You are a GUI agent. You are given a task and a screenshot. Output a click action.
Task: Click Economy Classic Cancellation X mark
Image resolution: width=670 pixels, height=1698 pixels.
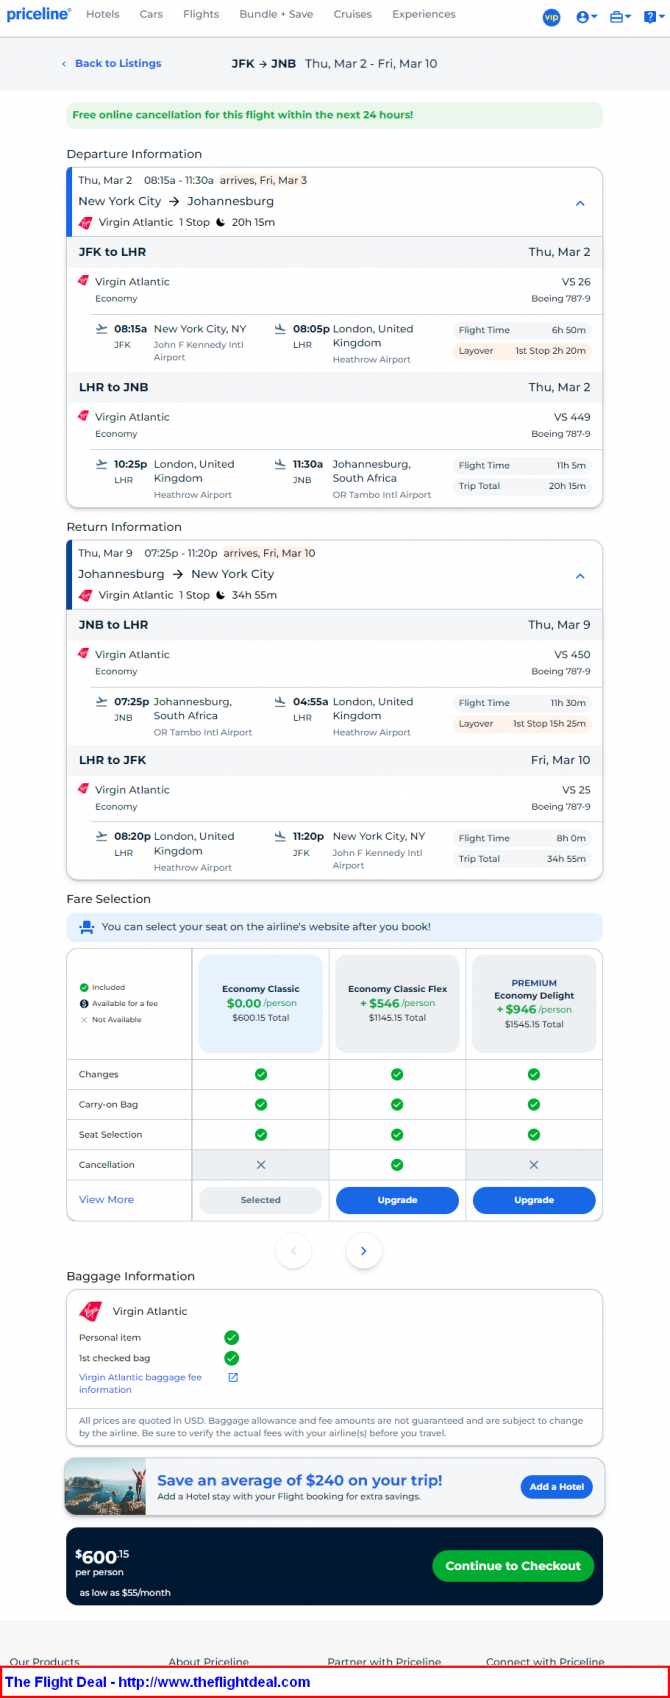(261, 1165)
